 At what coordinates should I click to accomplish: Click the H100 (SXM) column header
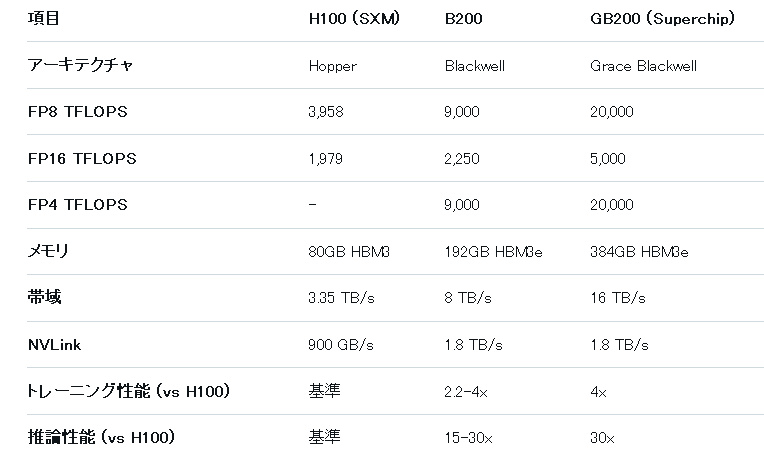[354, 19]
